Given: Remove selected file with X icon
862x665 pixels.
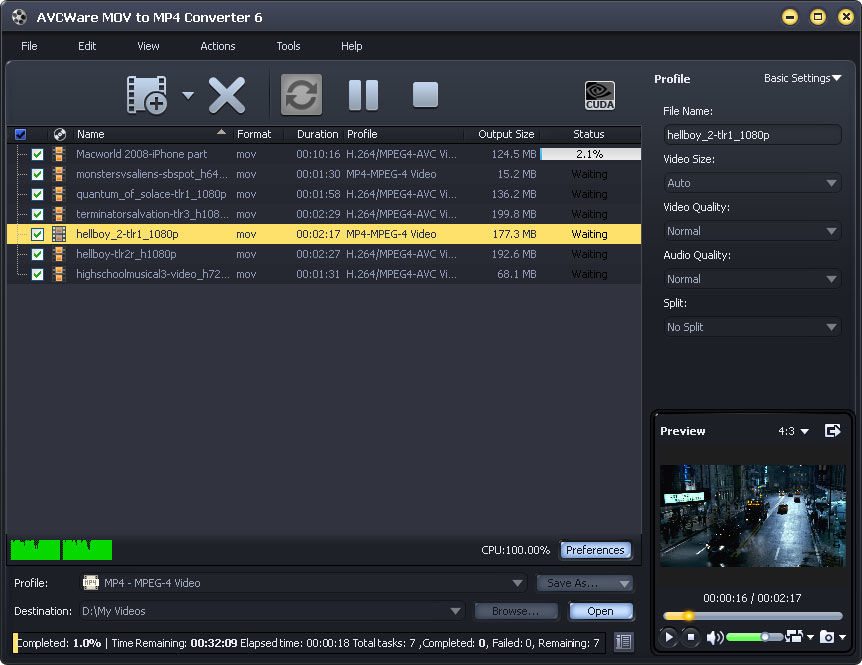Looking at the screenshot, I should [227, 95].
